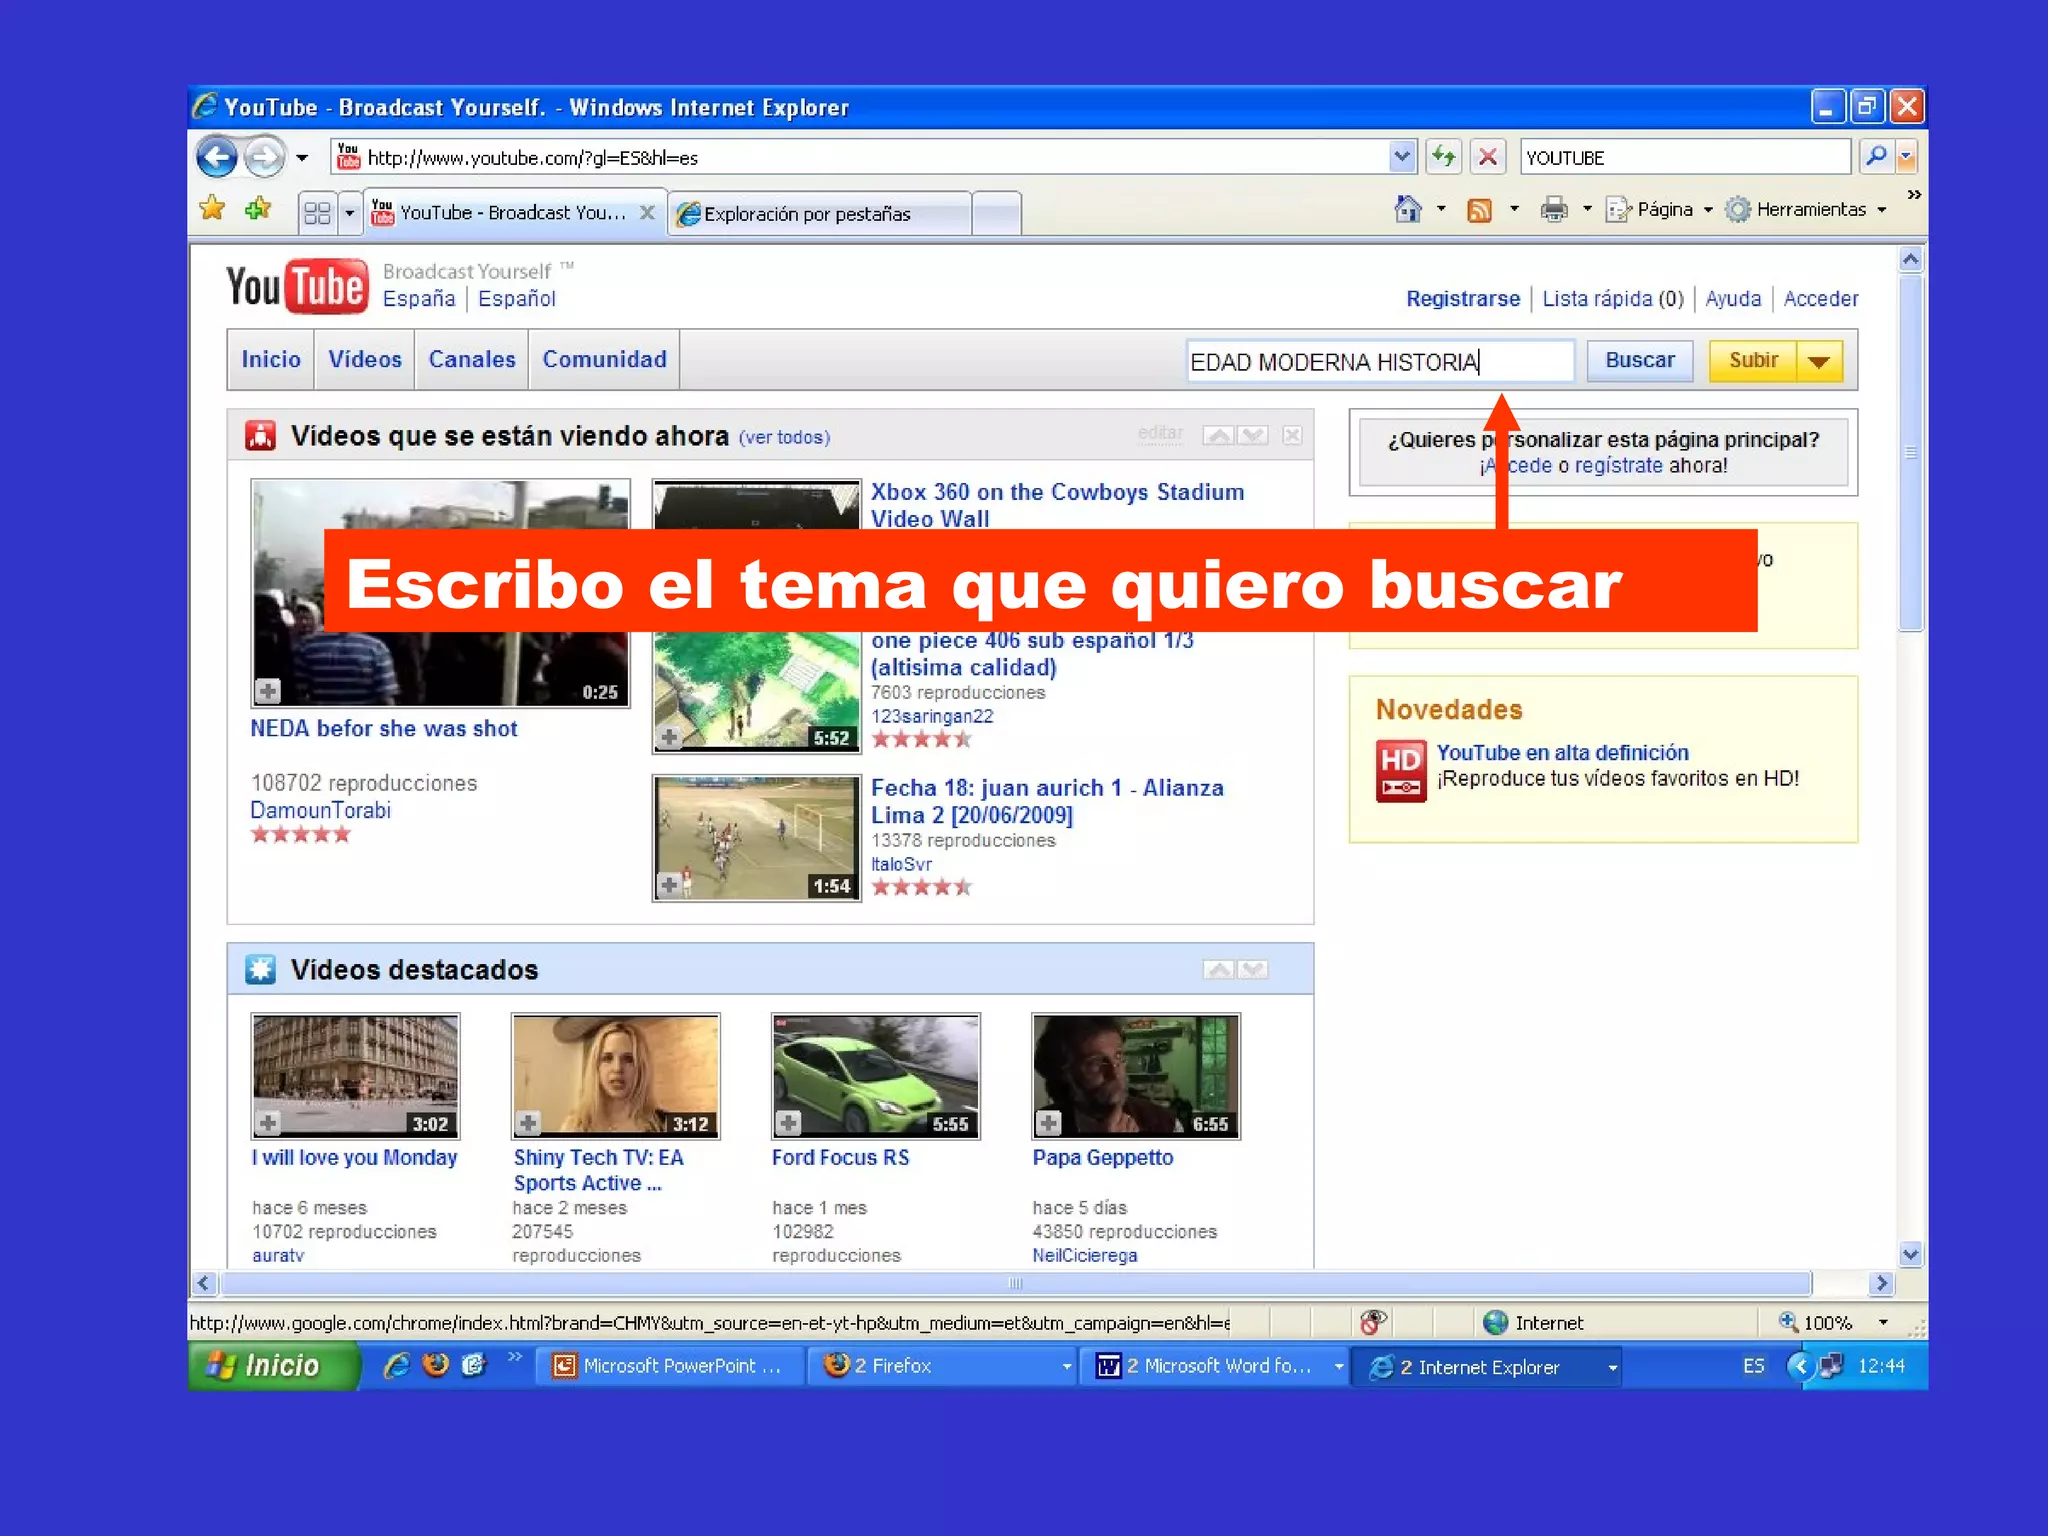
Task: Open the Inicio tab on YouTube
Action: tap(271, 359)
